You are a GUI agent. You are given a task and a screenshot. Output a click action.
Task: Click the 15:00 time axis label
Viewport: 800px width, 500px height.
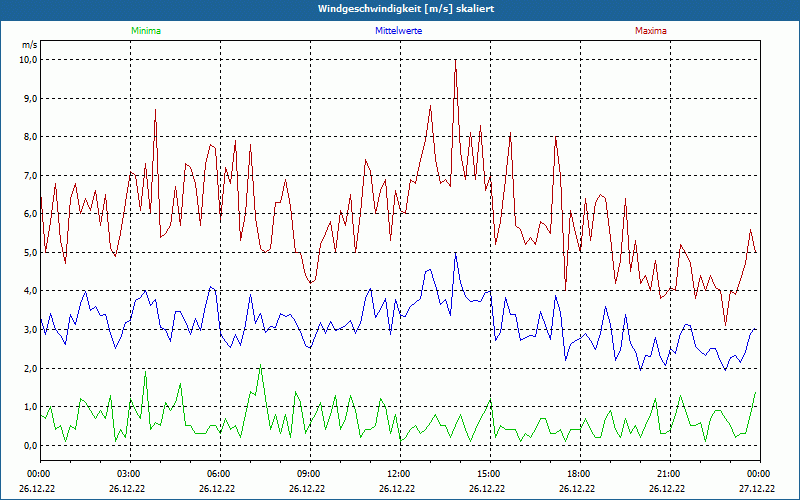tap(490, 474)
